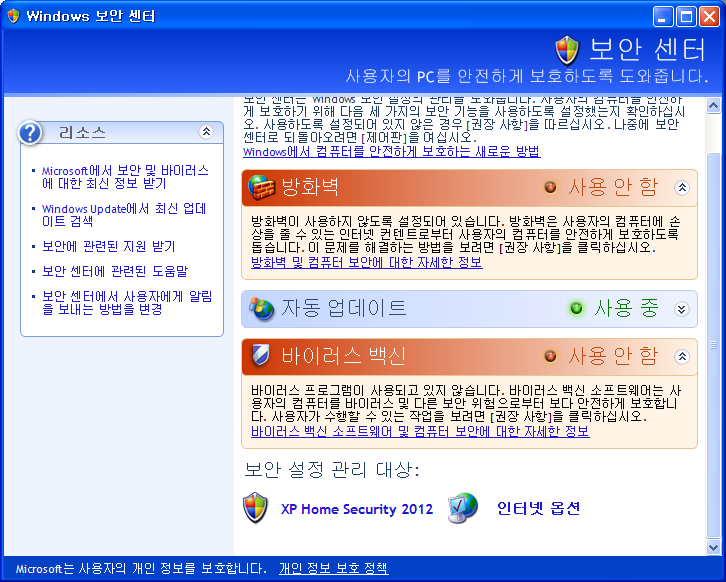Click the virus vaccine 사용 안 함 status text
This screenshot has height=582, width=726.
click(x=613, y=356)
